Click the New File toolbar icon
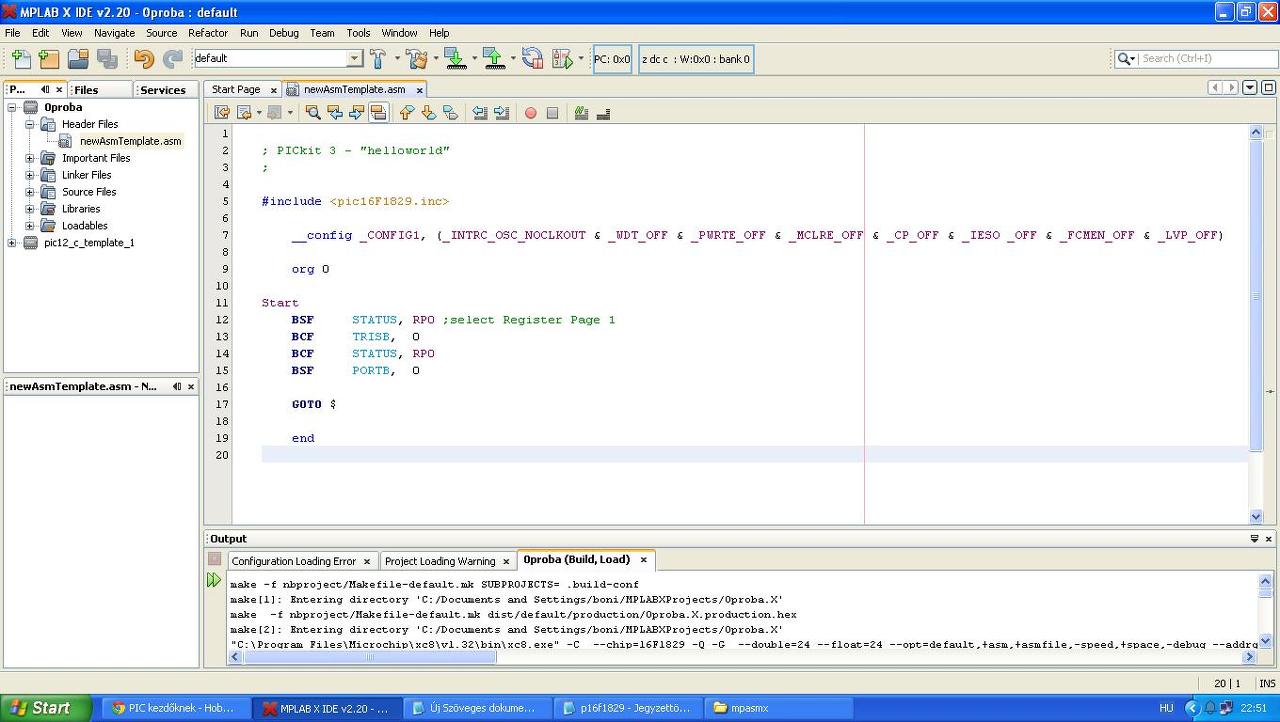The image size is (1280, 722). click(x=21, y=59)
